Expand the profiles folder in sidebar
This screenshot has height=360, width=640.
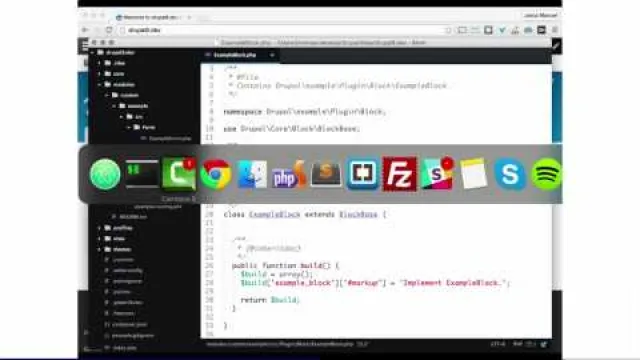pos(99,228)
